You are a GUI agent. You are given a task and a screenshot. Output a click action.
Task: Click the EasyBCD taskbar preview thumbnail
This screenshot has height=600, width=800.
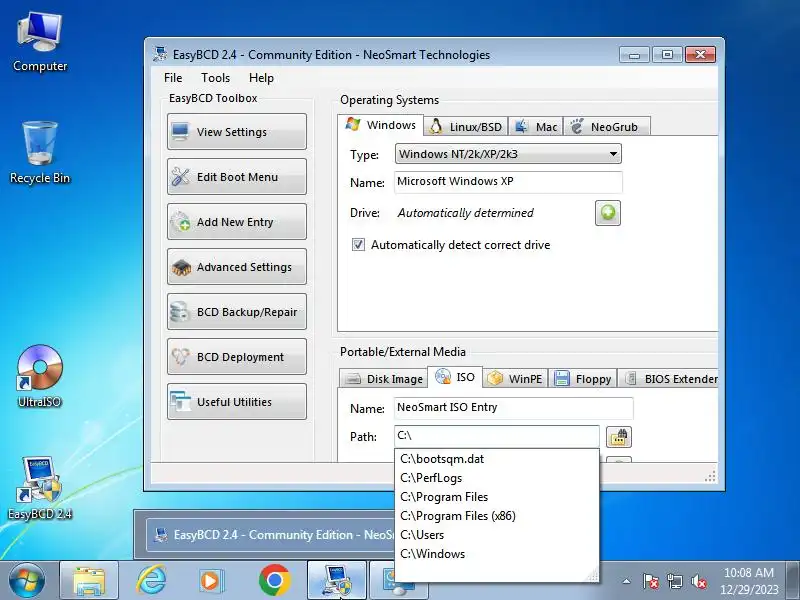(x=270, y=534)
